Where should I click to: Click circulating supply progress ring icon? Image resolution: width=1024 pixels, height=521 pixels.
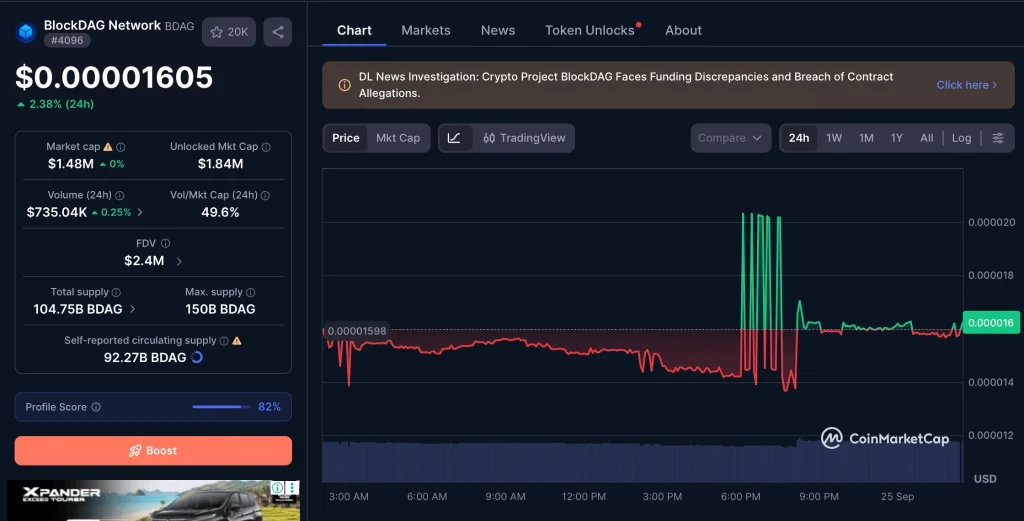tap(197, 357)
